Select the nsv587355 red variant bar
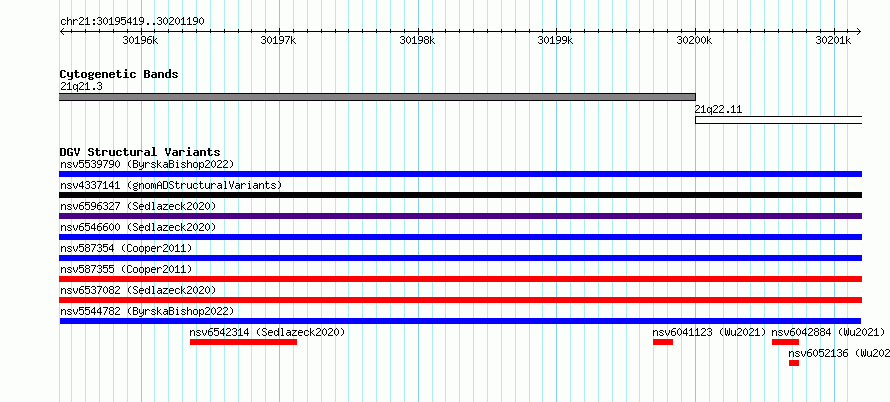This screenshot has height=402, width=890. (460, 279)
